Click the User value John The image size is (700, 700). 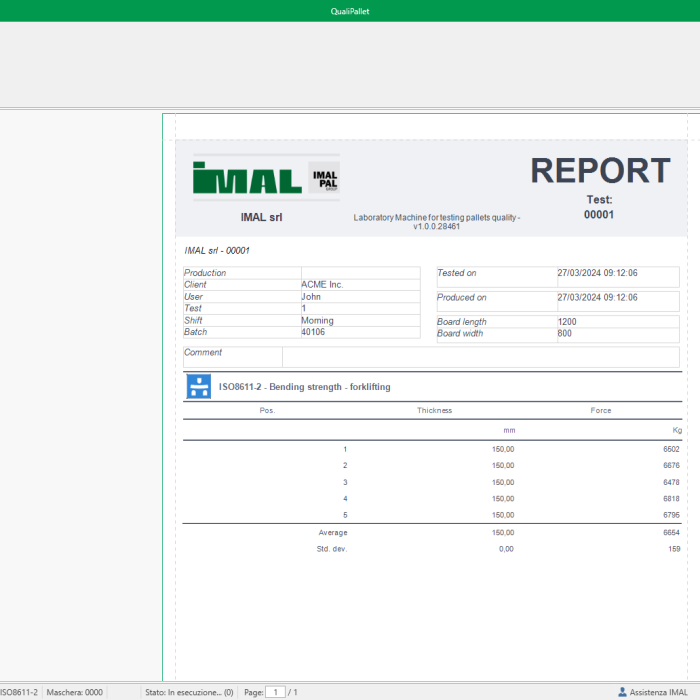(x=311, y=296)
